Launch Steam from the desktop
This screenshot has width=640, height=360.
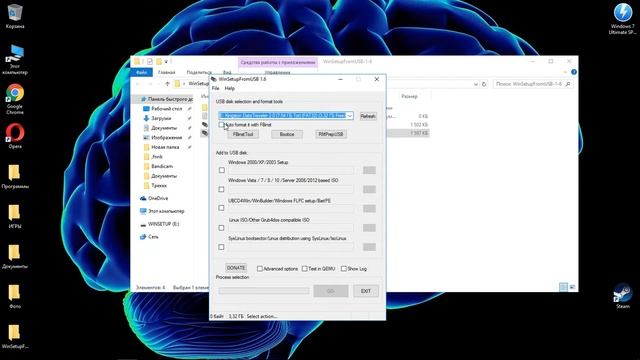pyautogui.click(x=622, y=296)
